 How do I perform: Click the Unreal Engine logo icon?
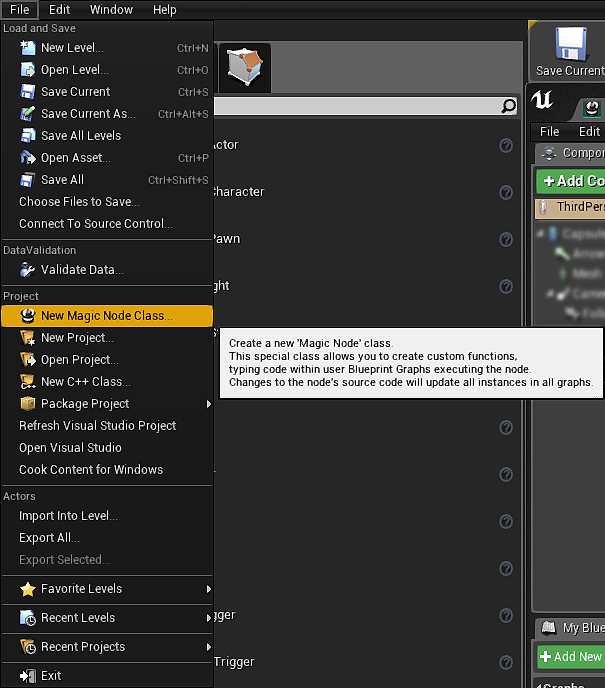(542, 100)
